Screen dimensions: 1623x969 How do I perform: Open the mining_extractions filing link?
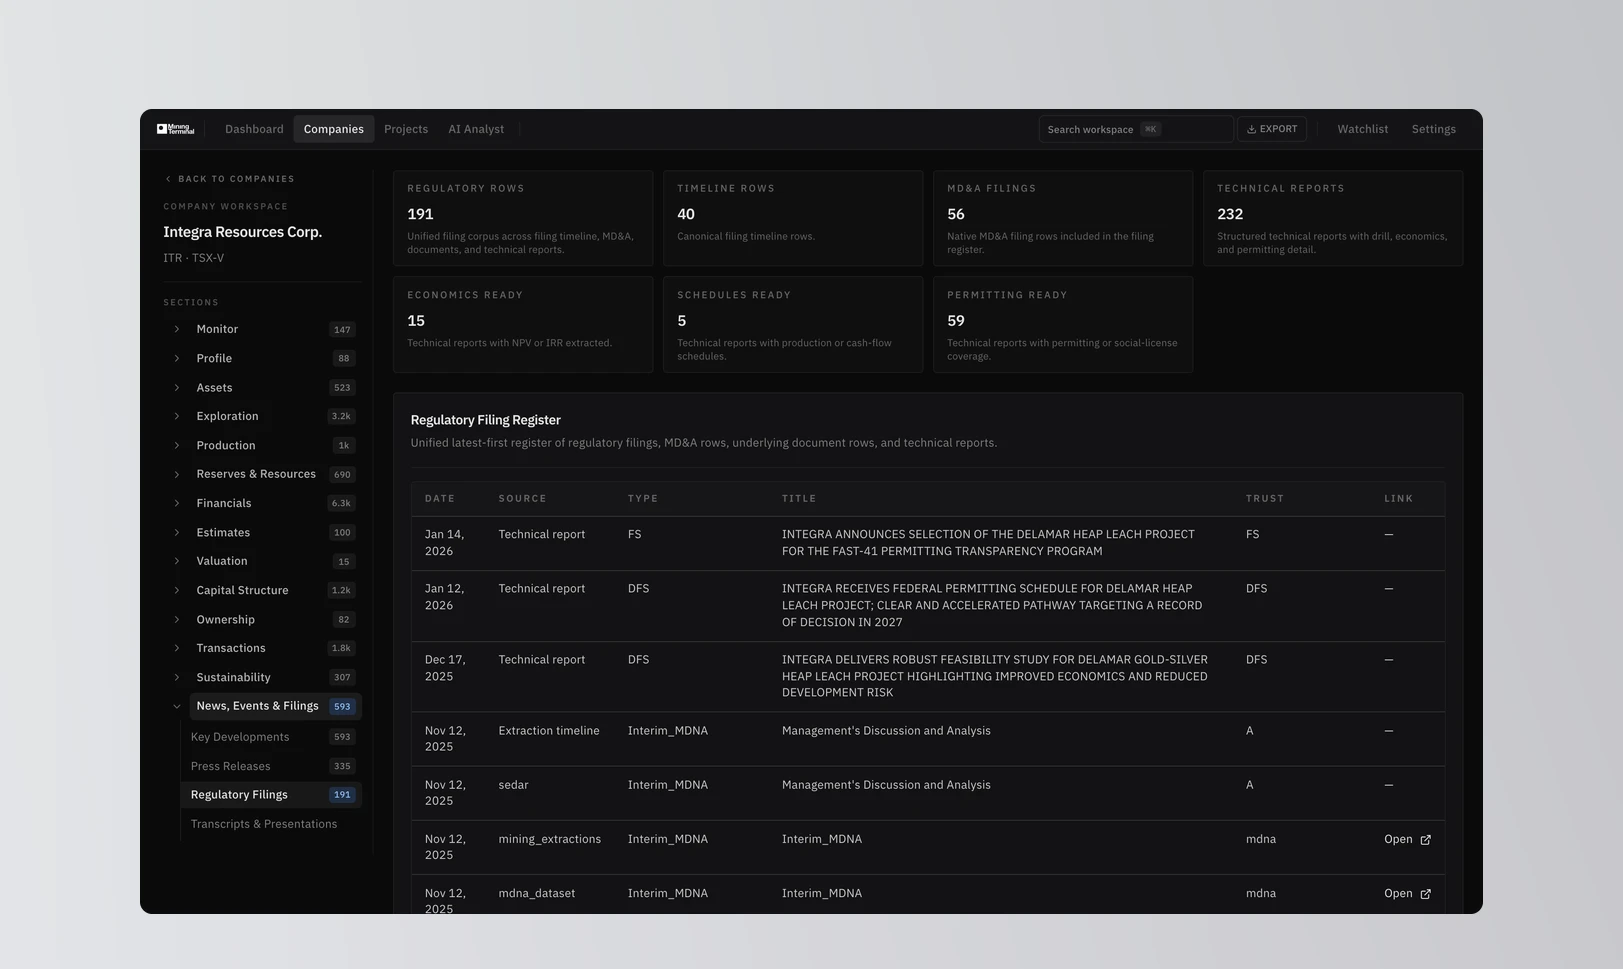tap(1407, 840)
